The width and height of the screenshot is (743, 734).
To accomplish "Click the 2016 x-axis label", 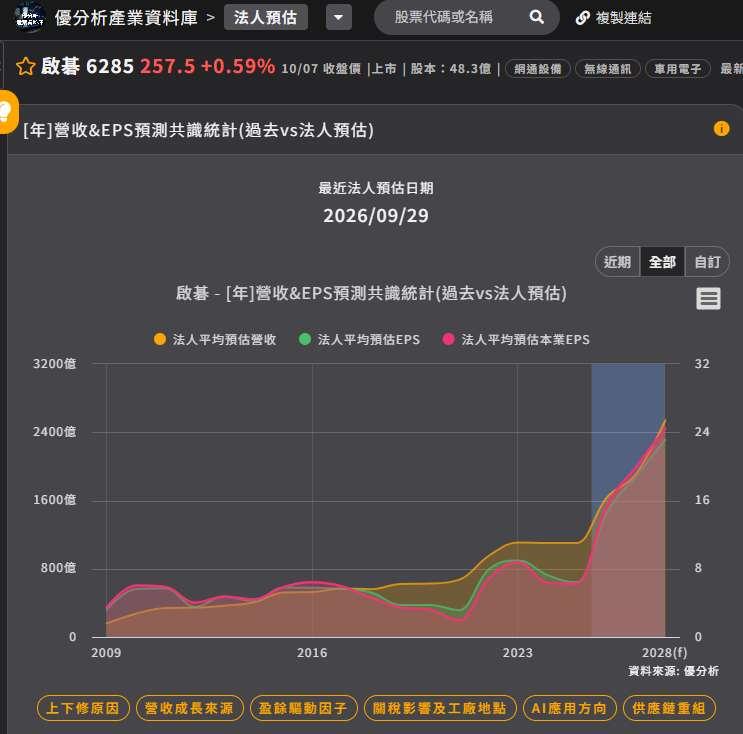I will click(x=312, y=652).
